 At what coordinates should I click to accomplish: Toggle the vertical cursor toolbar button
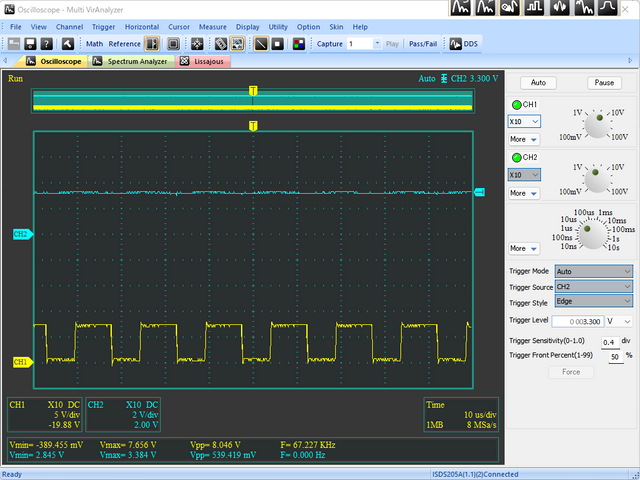point(151,44)
